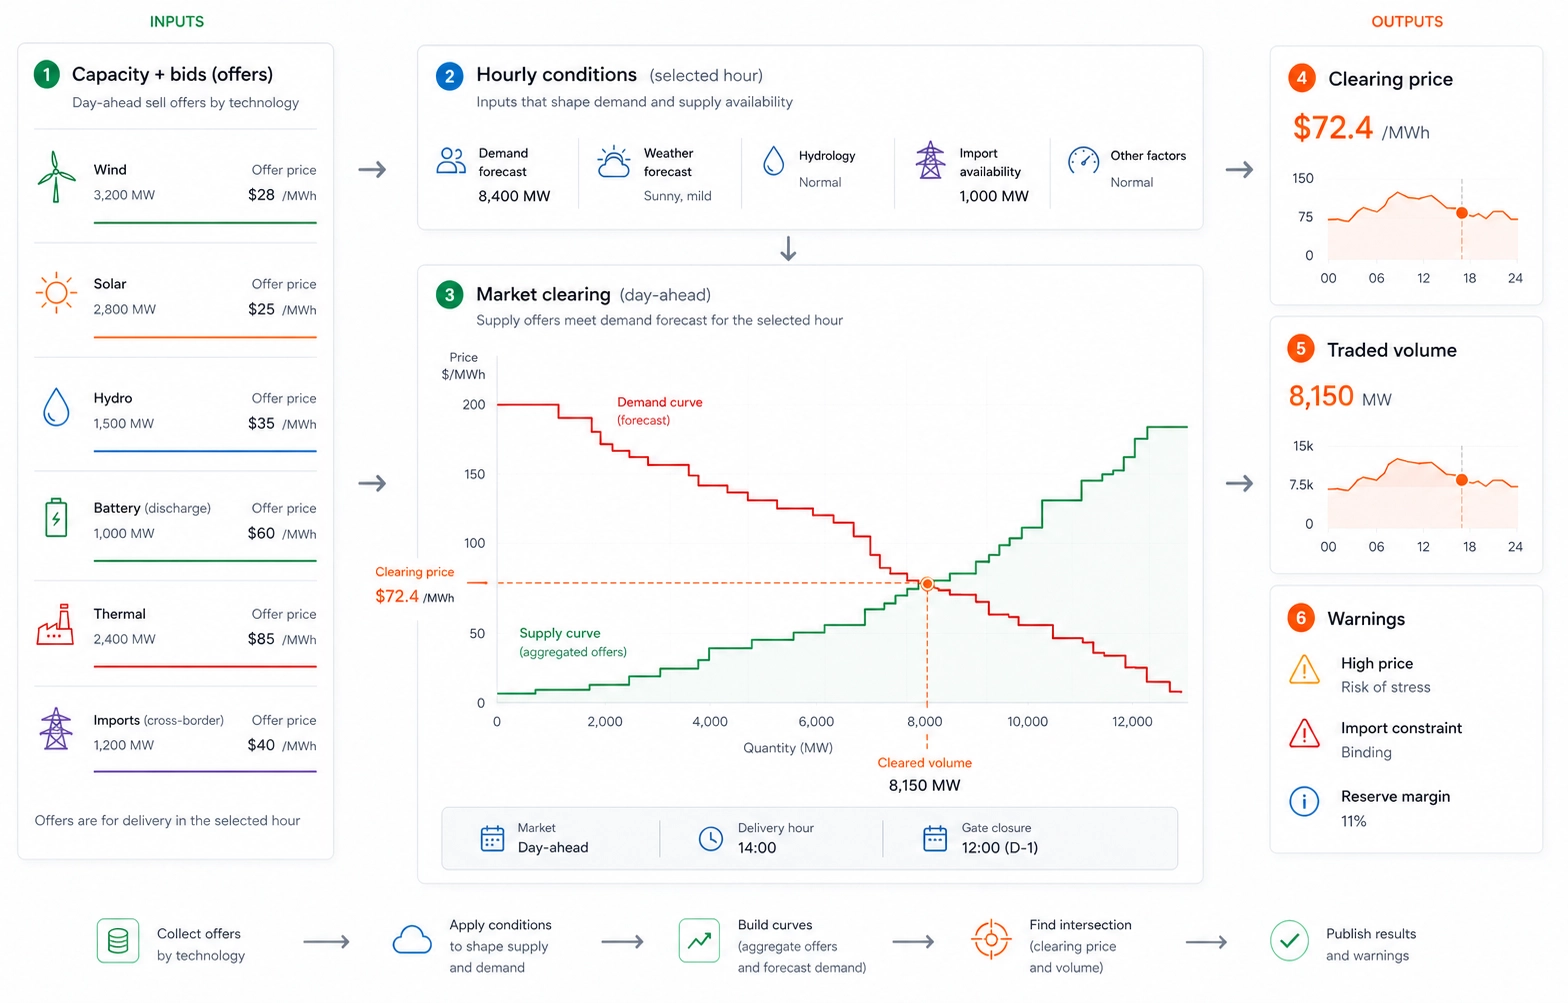Click the Solar sun icon
The width and height of the screenshot is (1568, 1003).
tap(56, 293)
